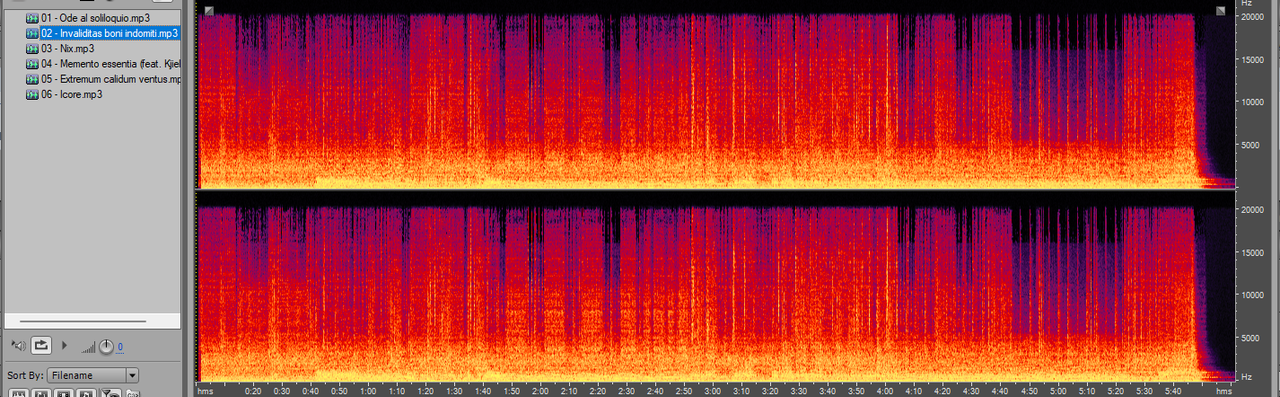The width and height of the screenshot is (1280, 397).
Task: Click the file list horizontal scrollbar
Action: [82, 321]
